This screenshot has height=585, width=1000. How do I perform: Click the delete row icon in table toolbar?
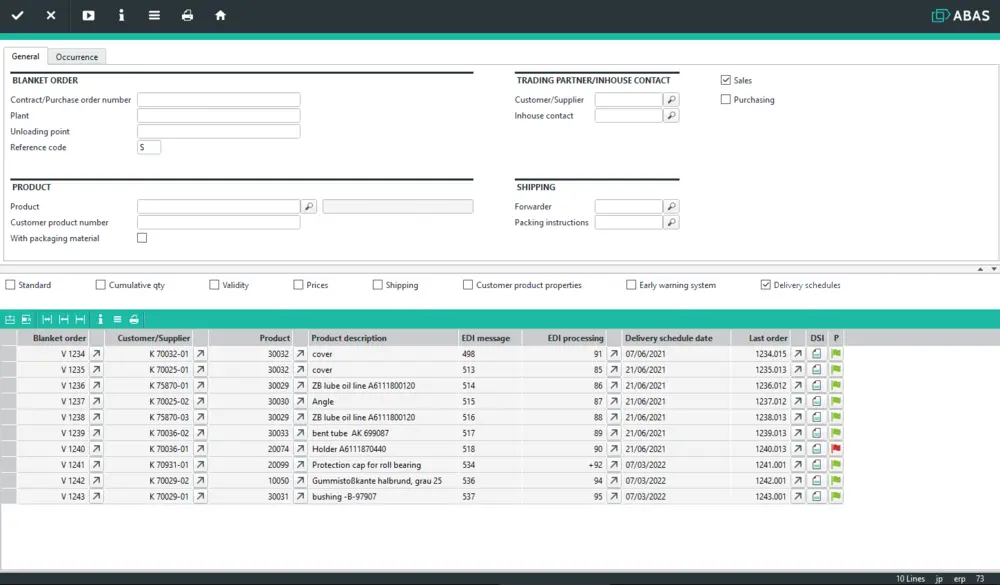coord(26,319)
